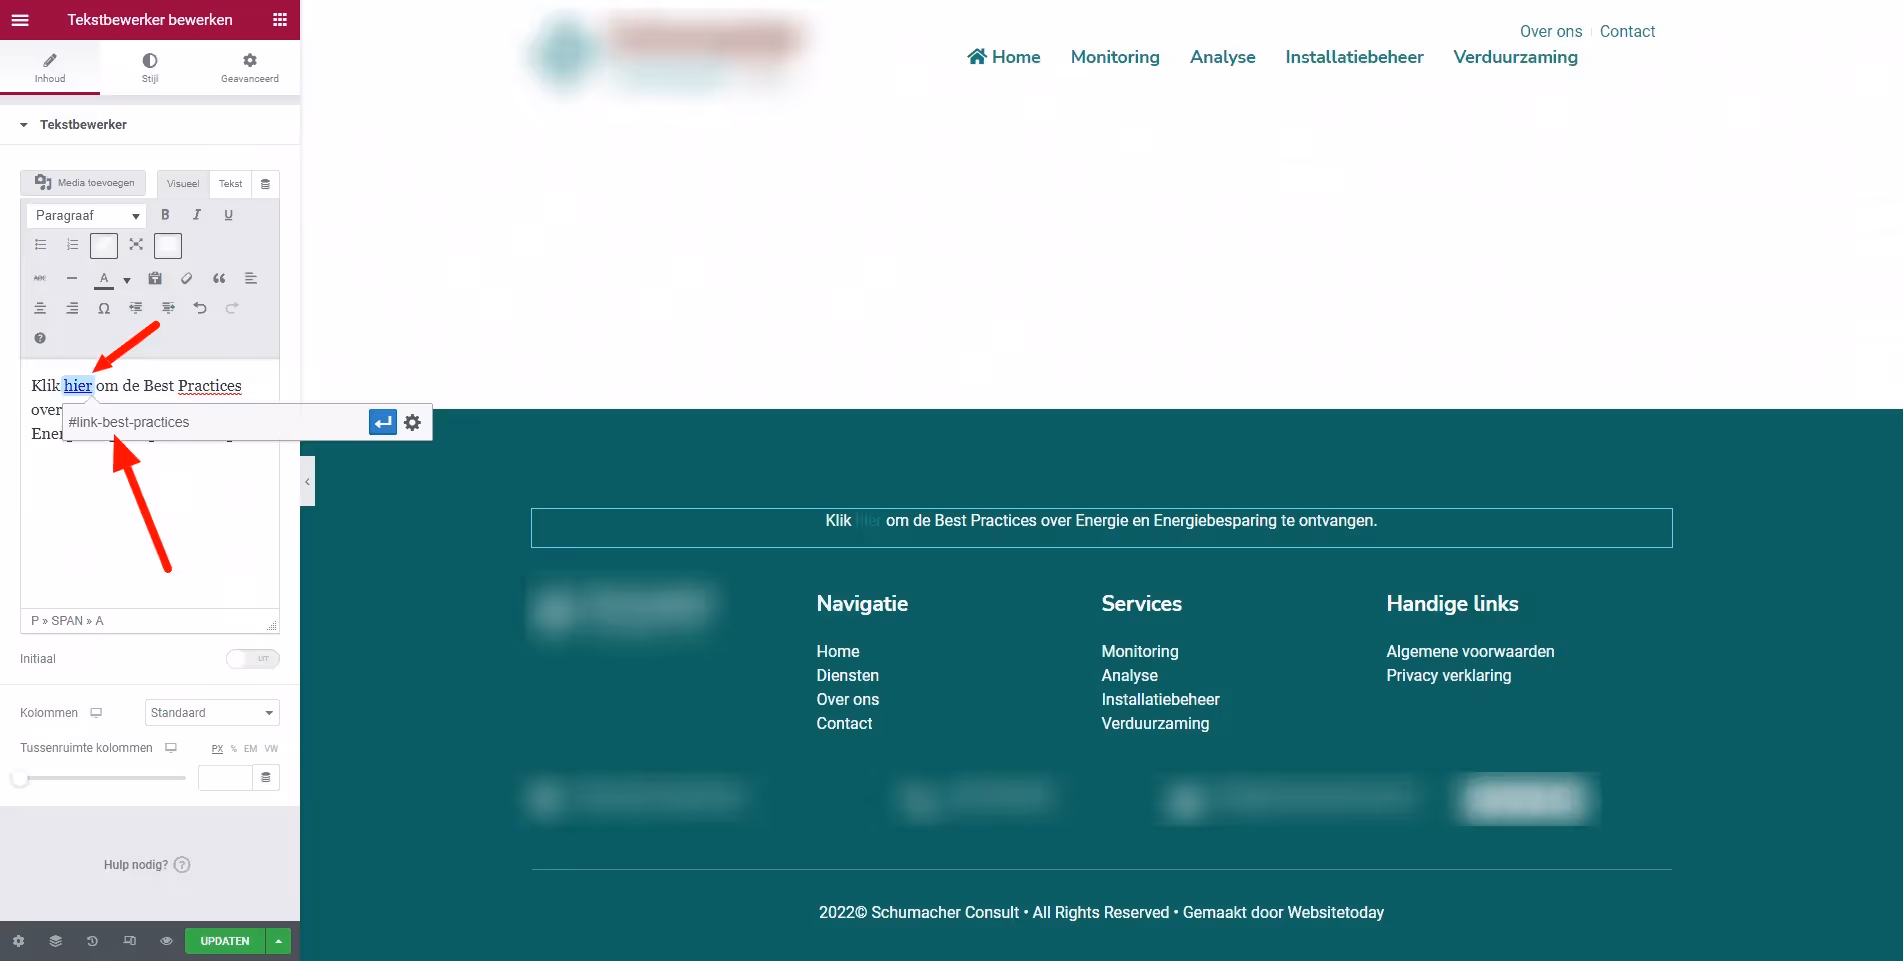Apply the link with the blue enter button
The height and width of the screenshot is (961, 1903).
pyautogui.click(x=382, y=422)
